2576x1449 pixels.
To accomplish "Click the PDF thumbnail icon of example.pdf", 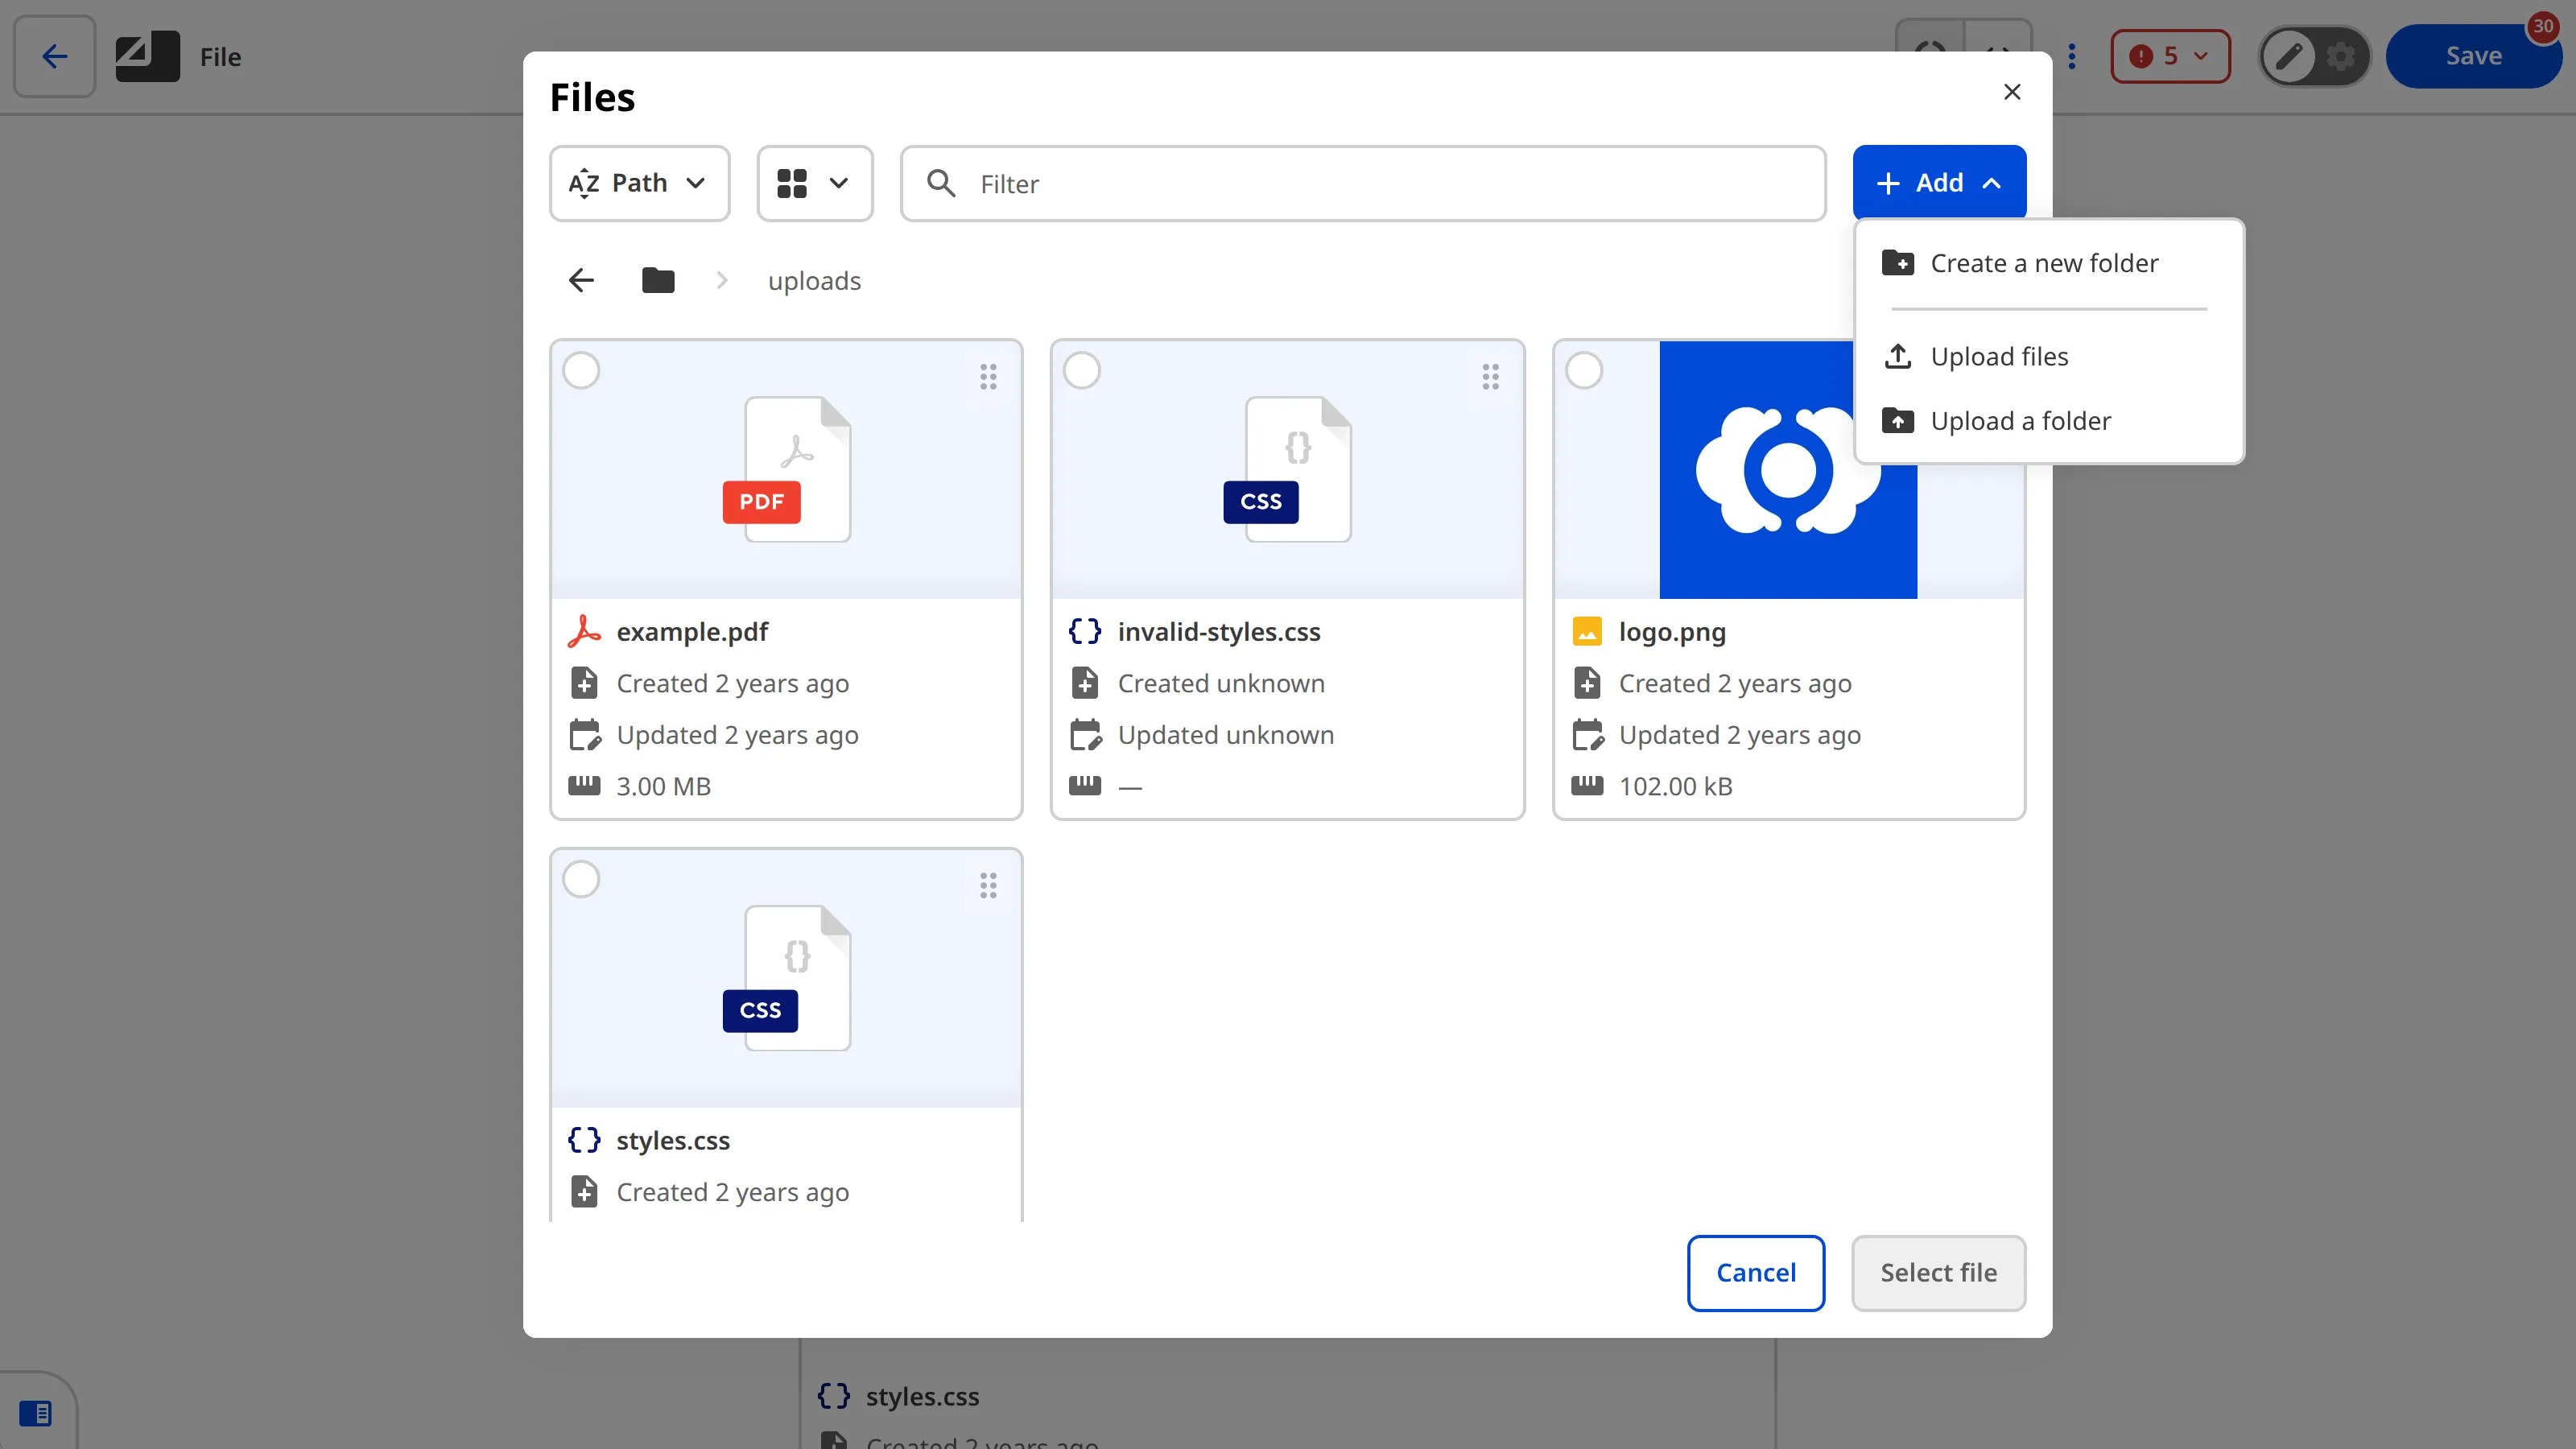I will point(787,469).
